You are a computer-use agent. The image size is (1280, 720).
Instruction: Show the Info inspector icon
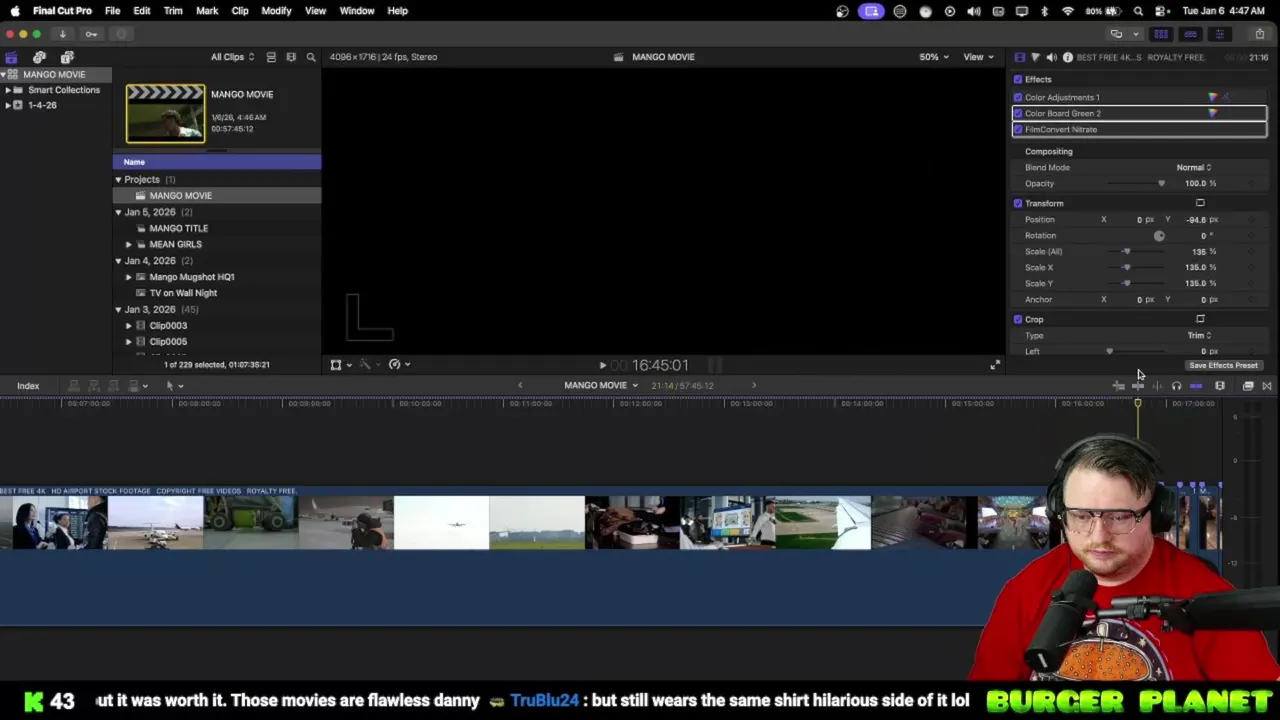coord(1067,57)
